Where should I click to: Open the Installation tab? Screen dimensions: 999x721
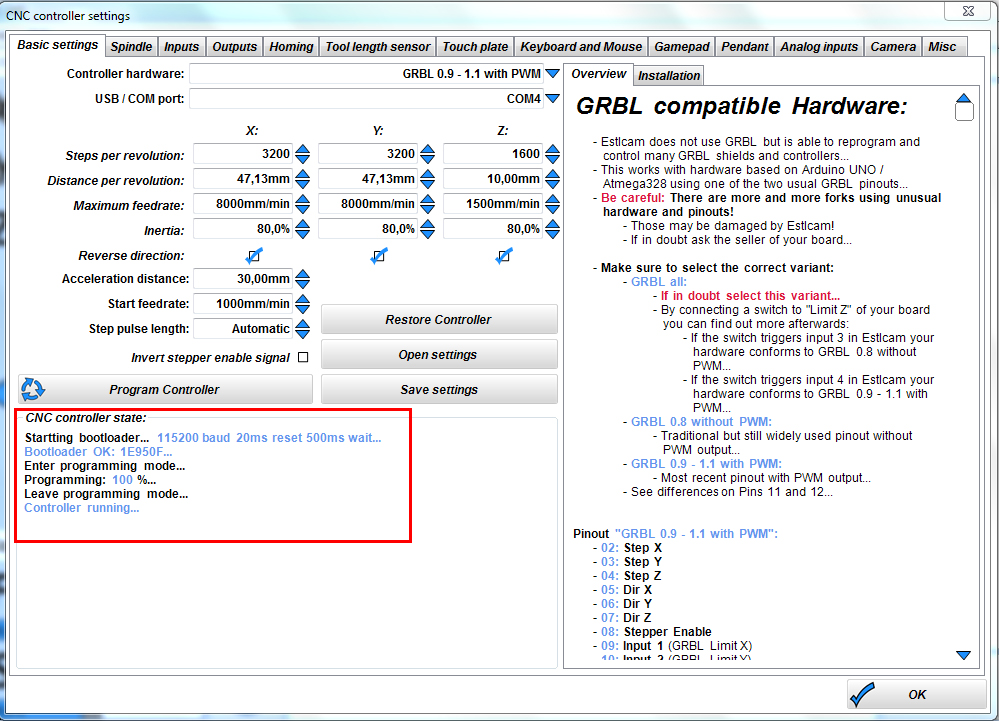(669, 76)
